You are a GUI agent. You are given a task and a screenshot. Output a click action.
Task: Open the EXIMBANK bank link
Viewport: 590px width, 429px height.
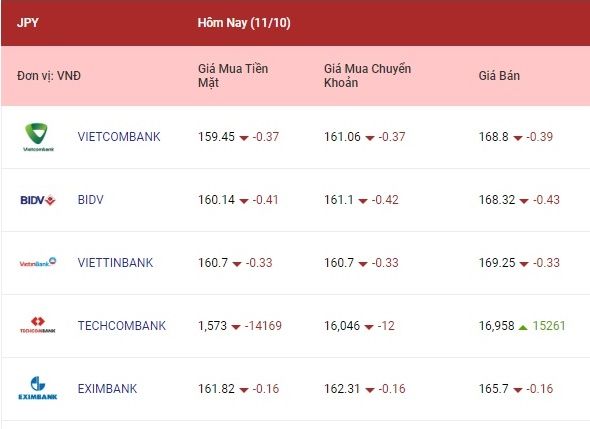(x=107, y=388)
